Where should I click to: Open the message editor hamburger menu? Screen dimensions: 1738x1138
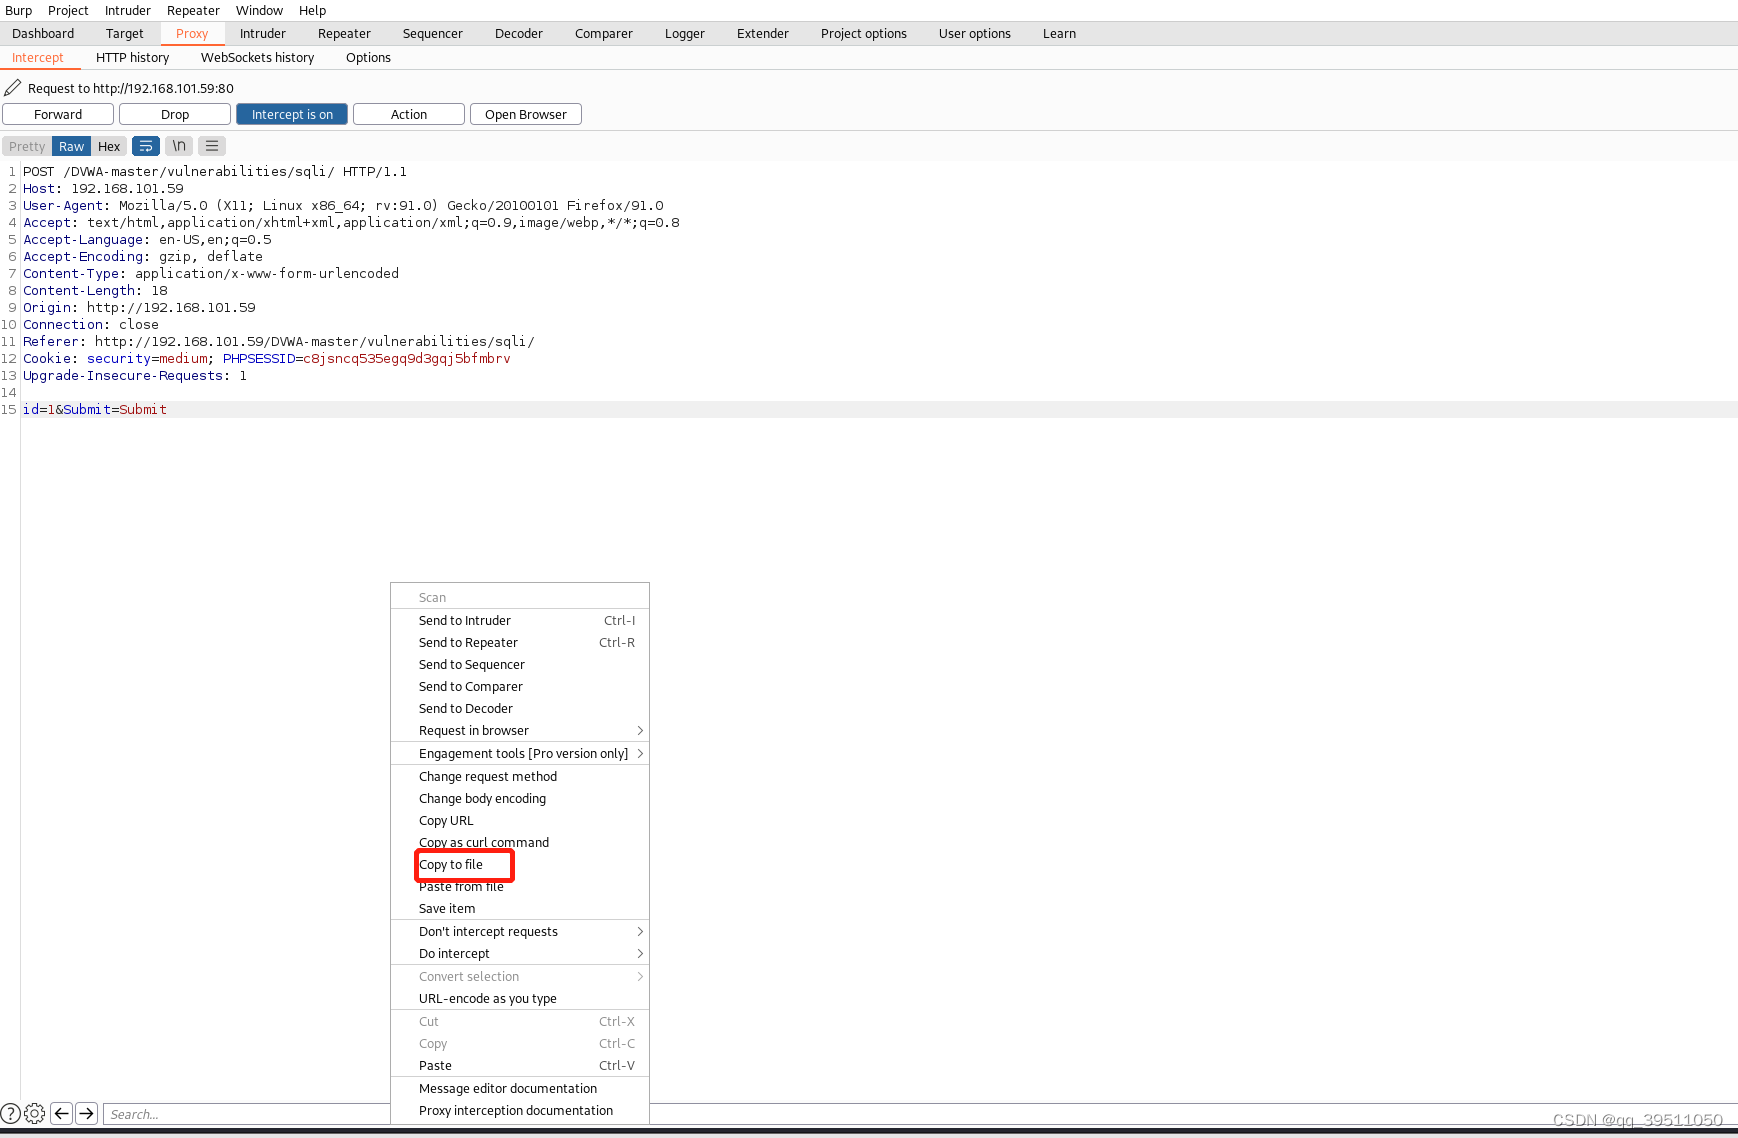212,146
